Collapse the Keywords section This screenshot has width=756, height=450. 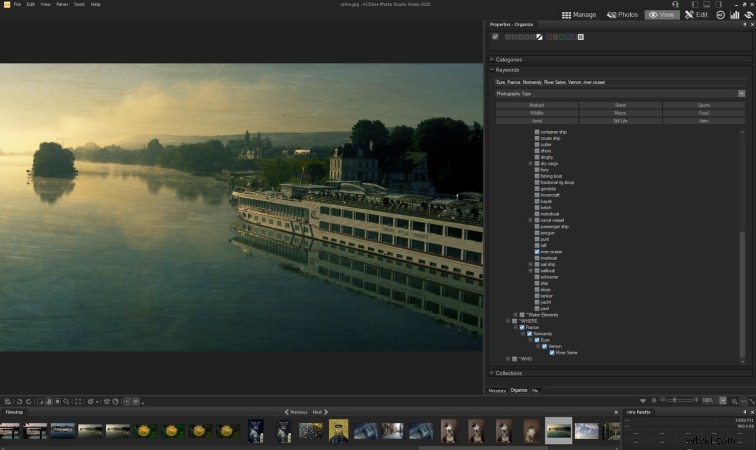tap(491, 70)
